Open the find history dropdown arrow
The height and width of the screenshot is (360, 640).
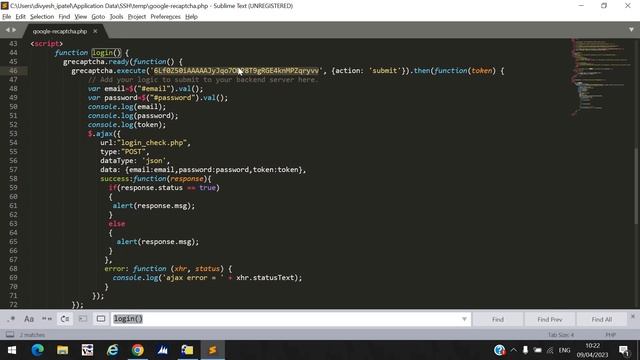point(464,319)
